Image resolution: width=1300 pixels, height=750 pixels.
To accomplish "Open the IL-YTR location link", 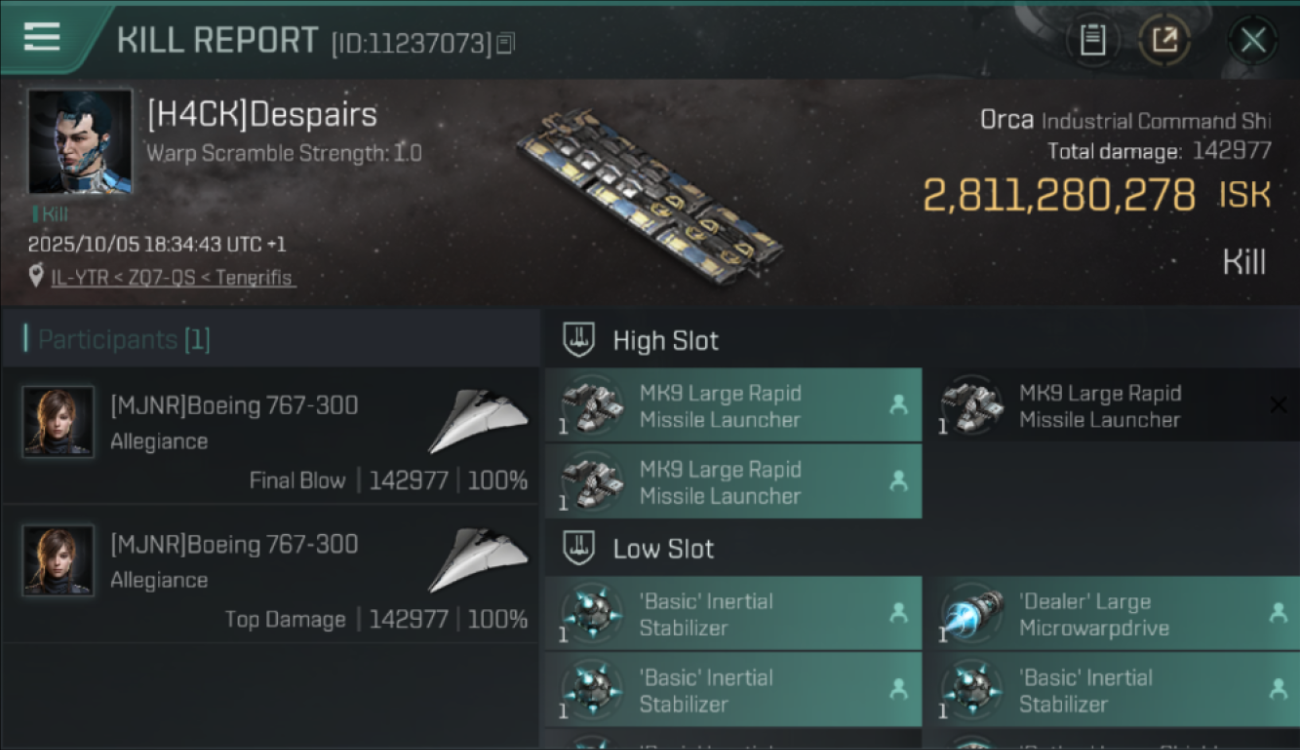I will 173,277.
